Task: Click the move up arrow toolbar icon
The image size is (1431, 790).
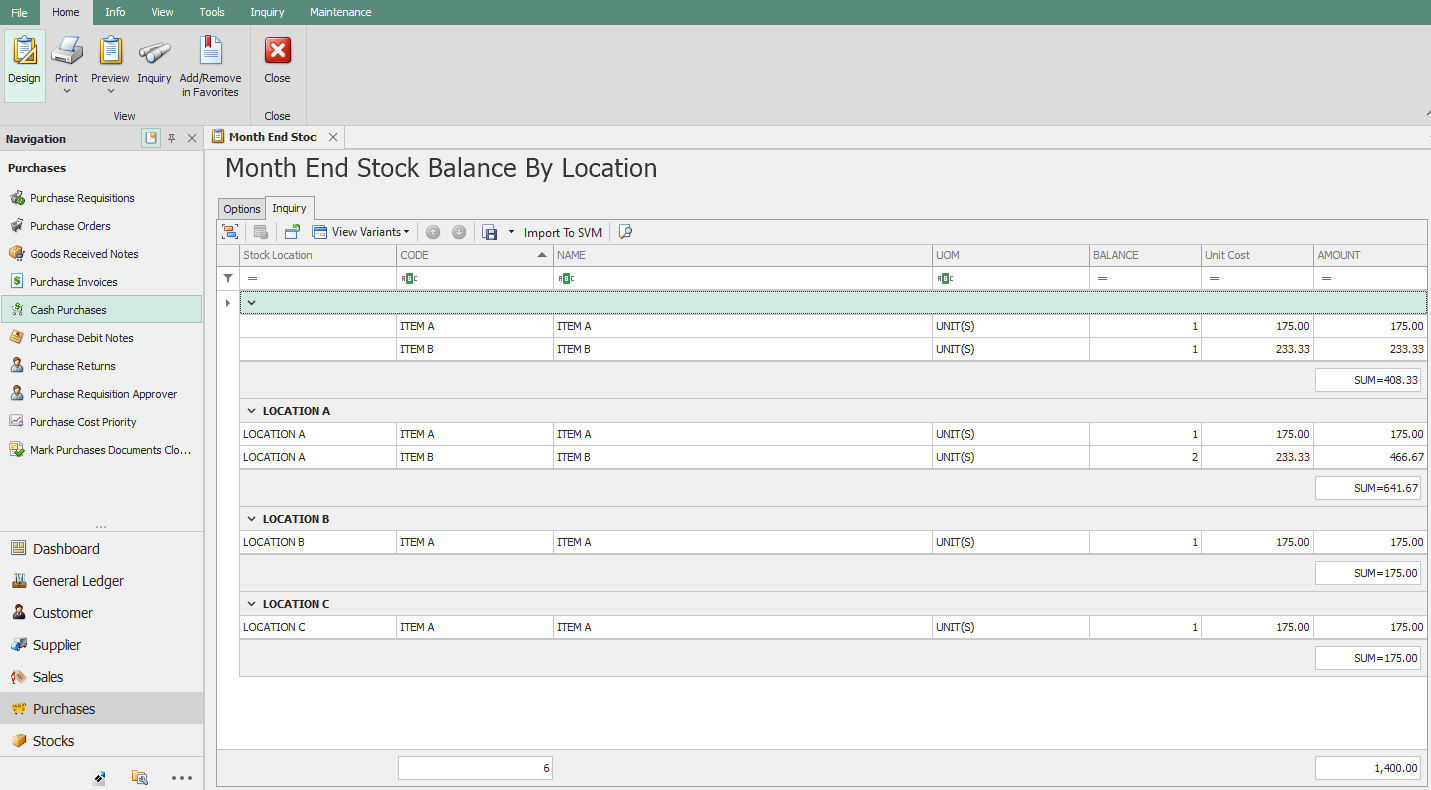Action: 433,232
